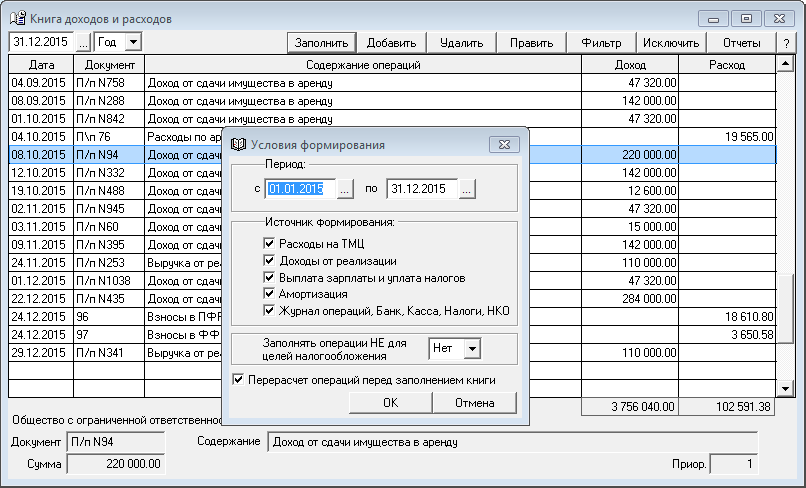Confirm dialog with the OK button

(391, 403)
